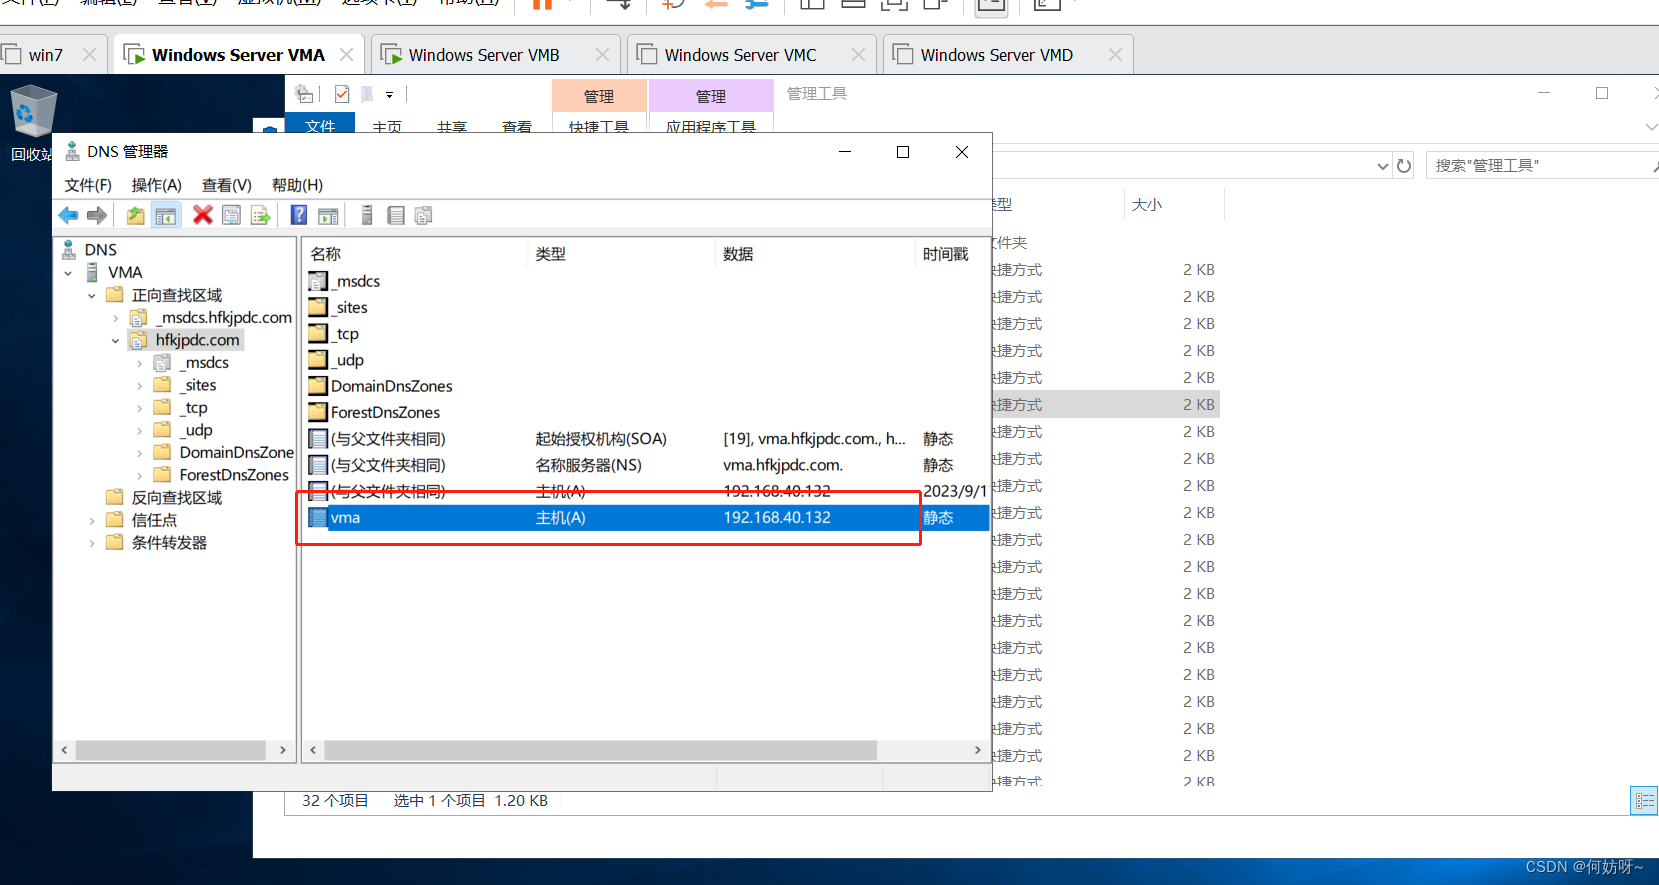Open the 文件 tab in the Explorer window
Viewport: 1659px width, 885px height.
coord(320,124)
